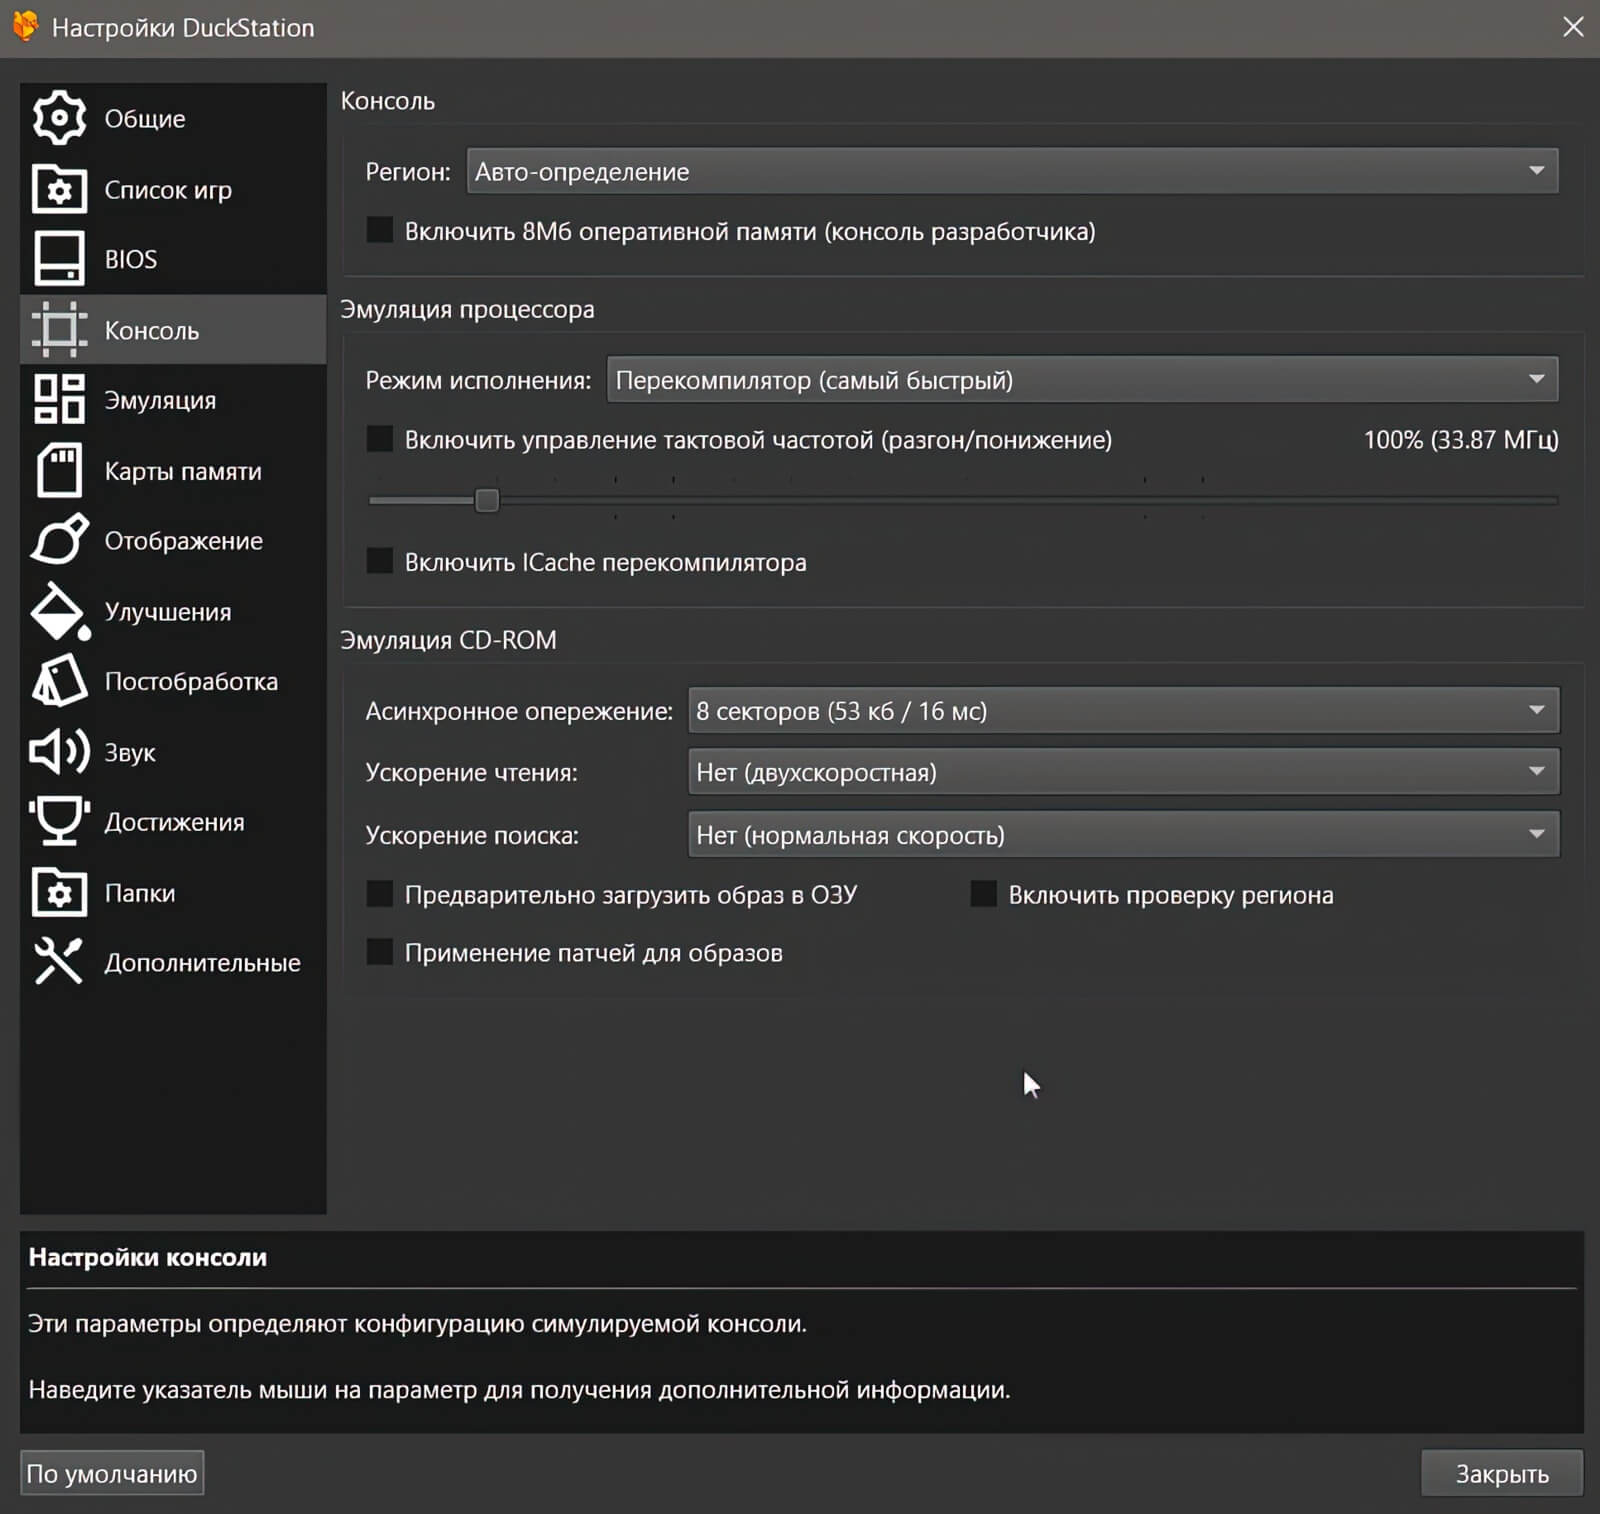This screenshot has width=1600, height=1514.
Task: Click Эмуляция процессора group title
Action: [x=467, y=310]
